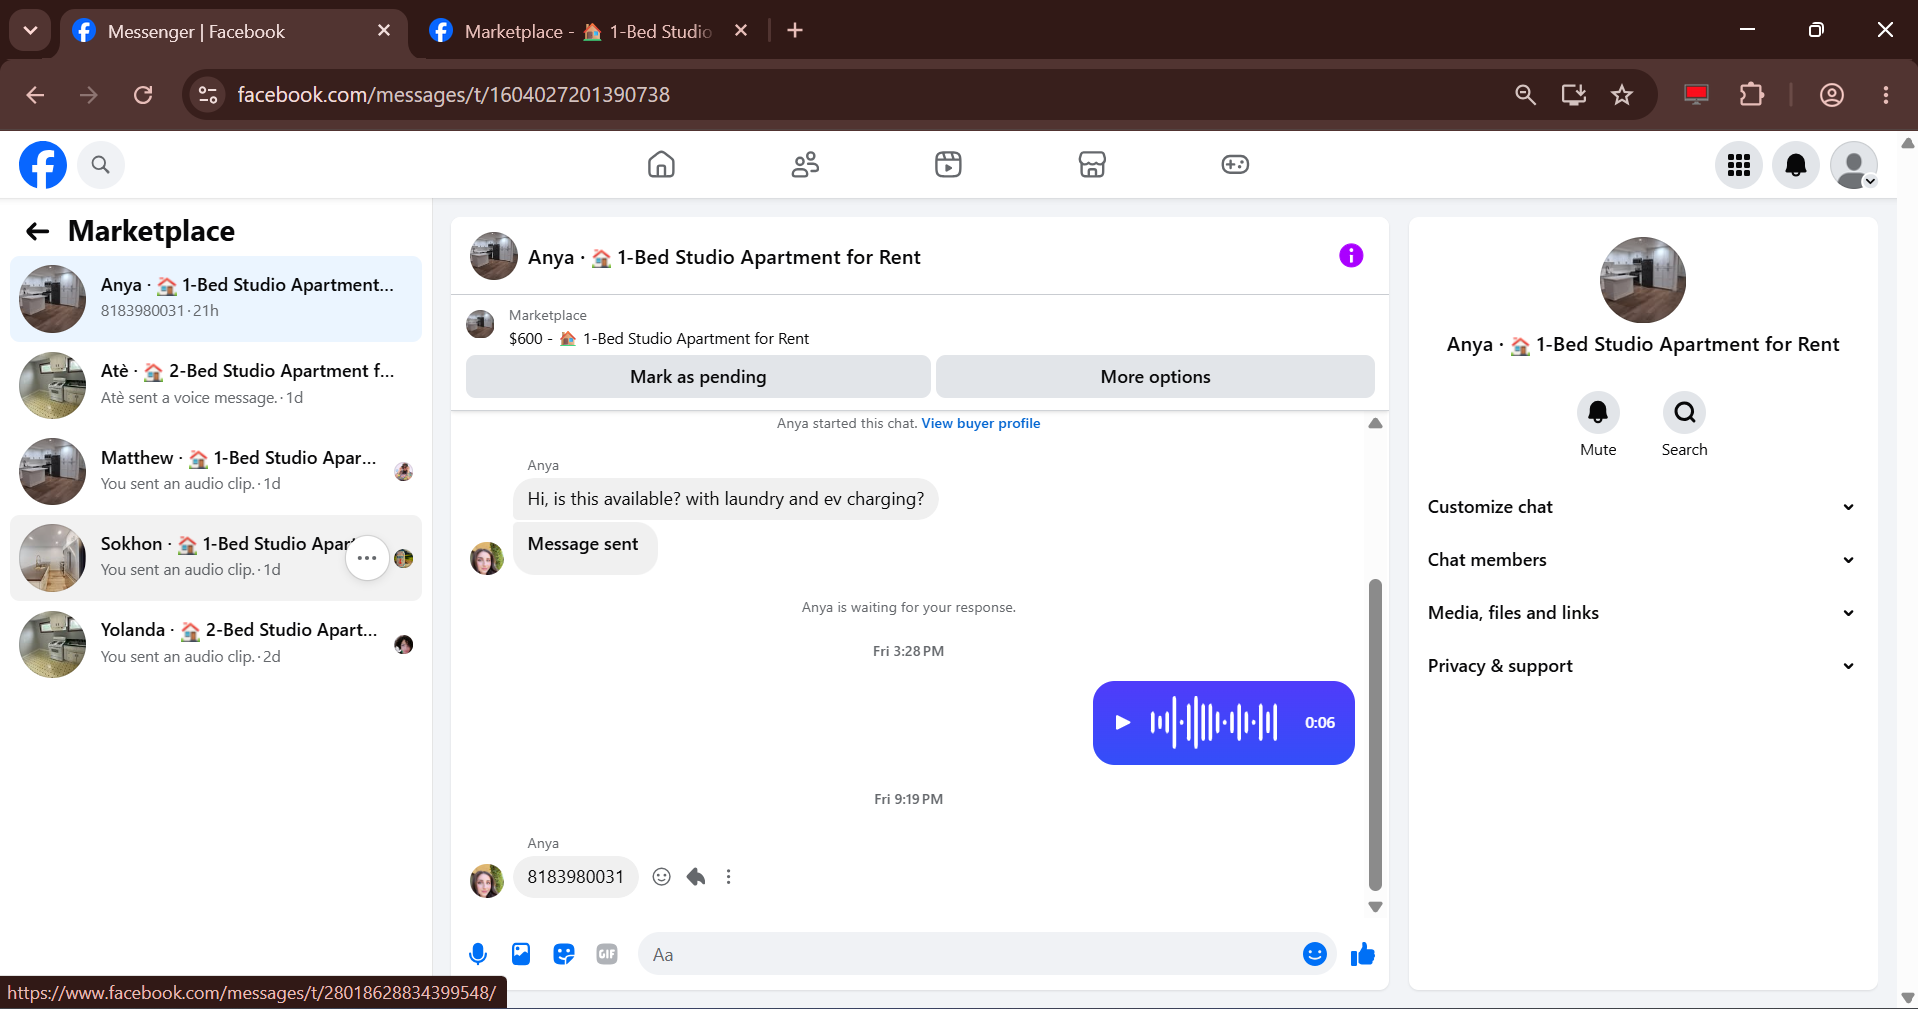Click the Mark as pending button
Viewport: 1918px width, 1009px height.
(698, 377)
